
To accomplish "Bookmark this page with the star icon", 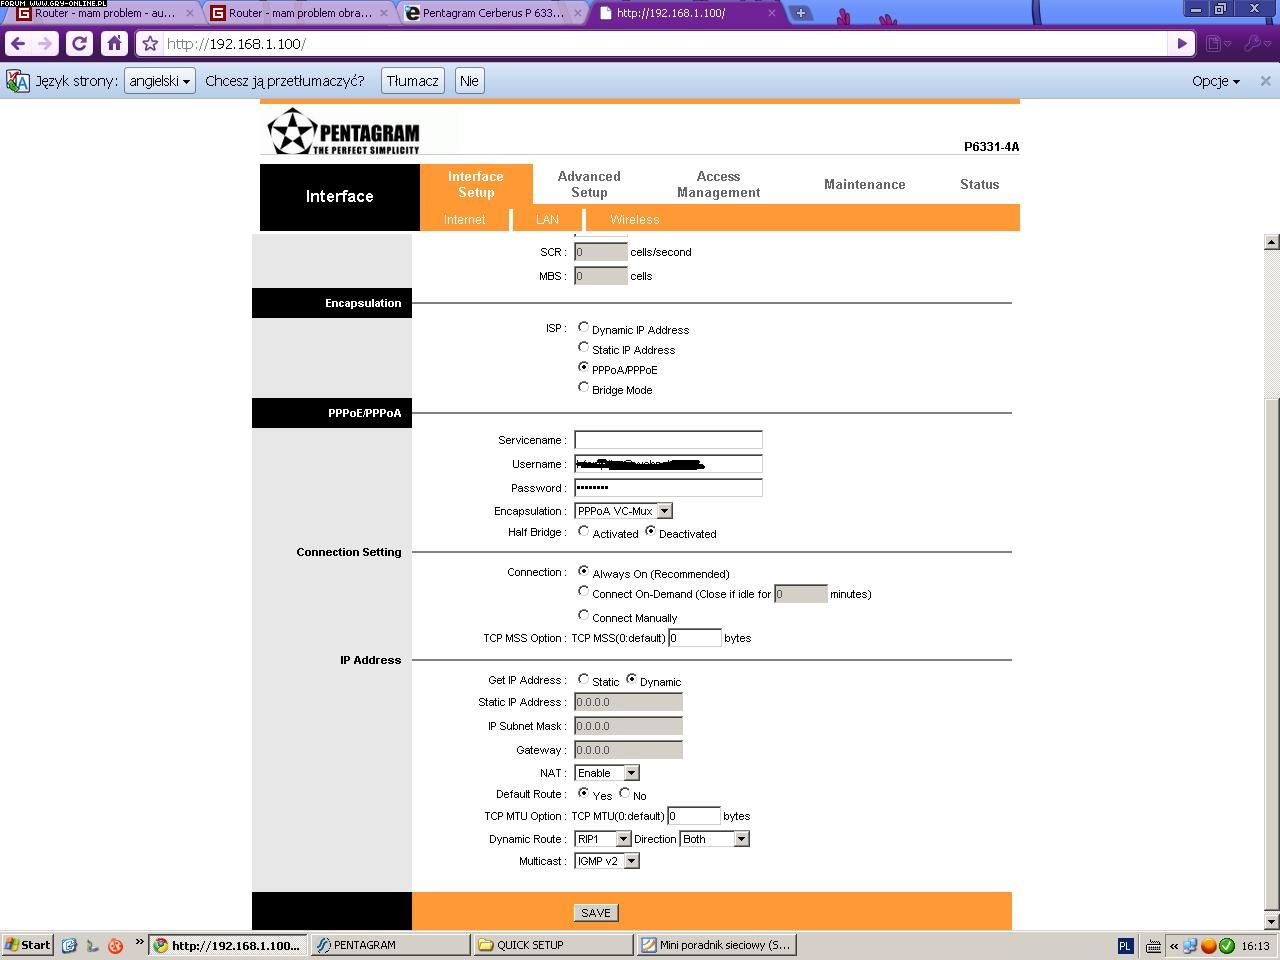I will [x=150, y=44].
